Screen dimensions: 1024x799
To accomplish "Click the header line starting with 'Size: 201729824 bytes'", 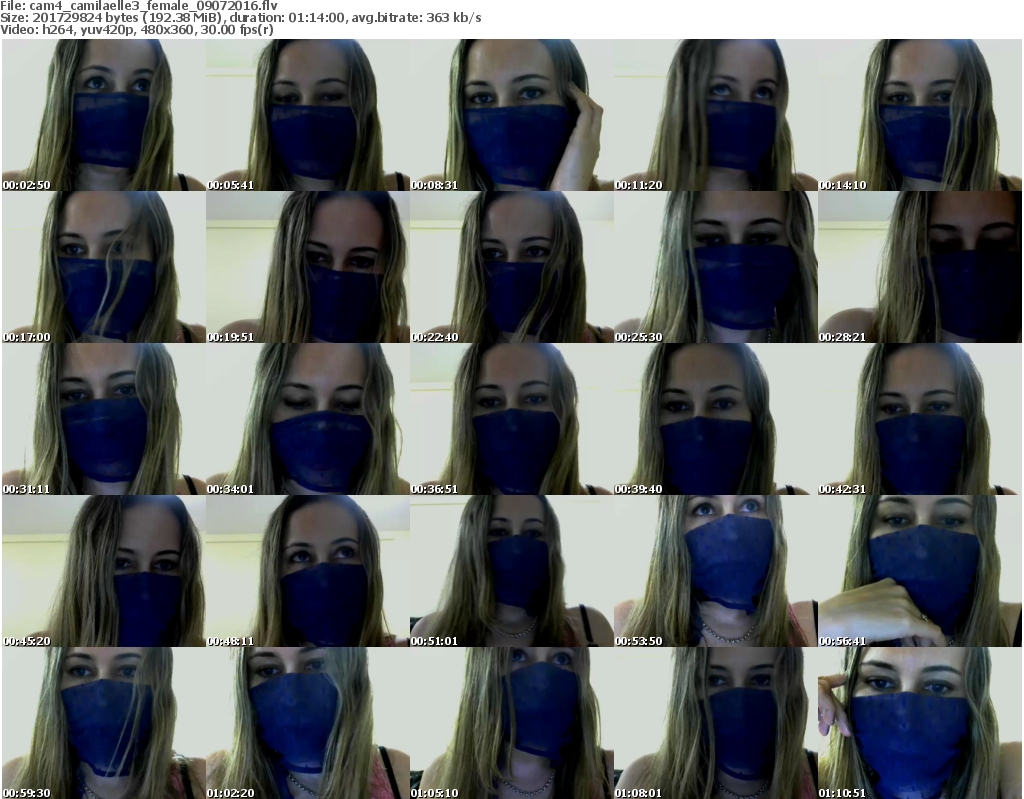I will pos(241,18).
